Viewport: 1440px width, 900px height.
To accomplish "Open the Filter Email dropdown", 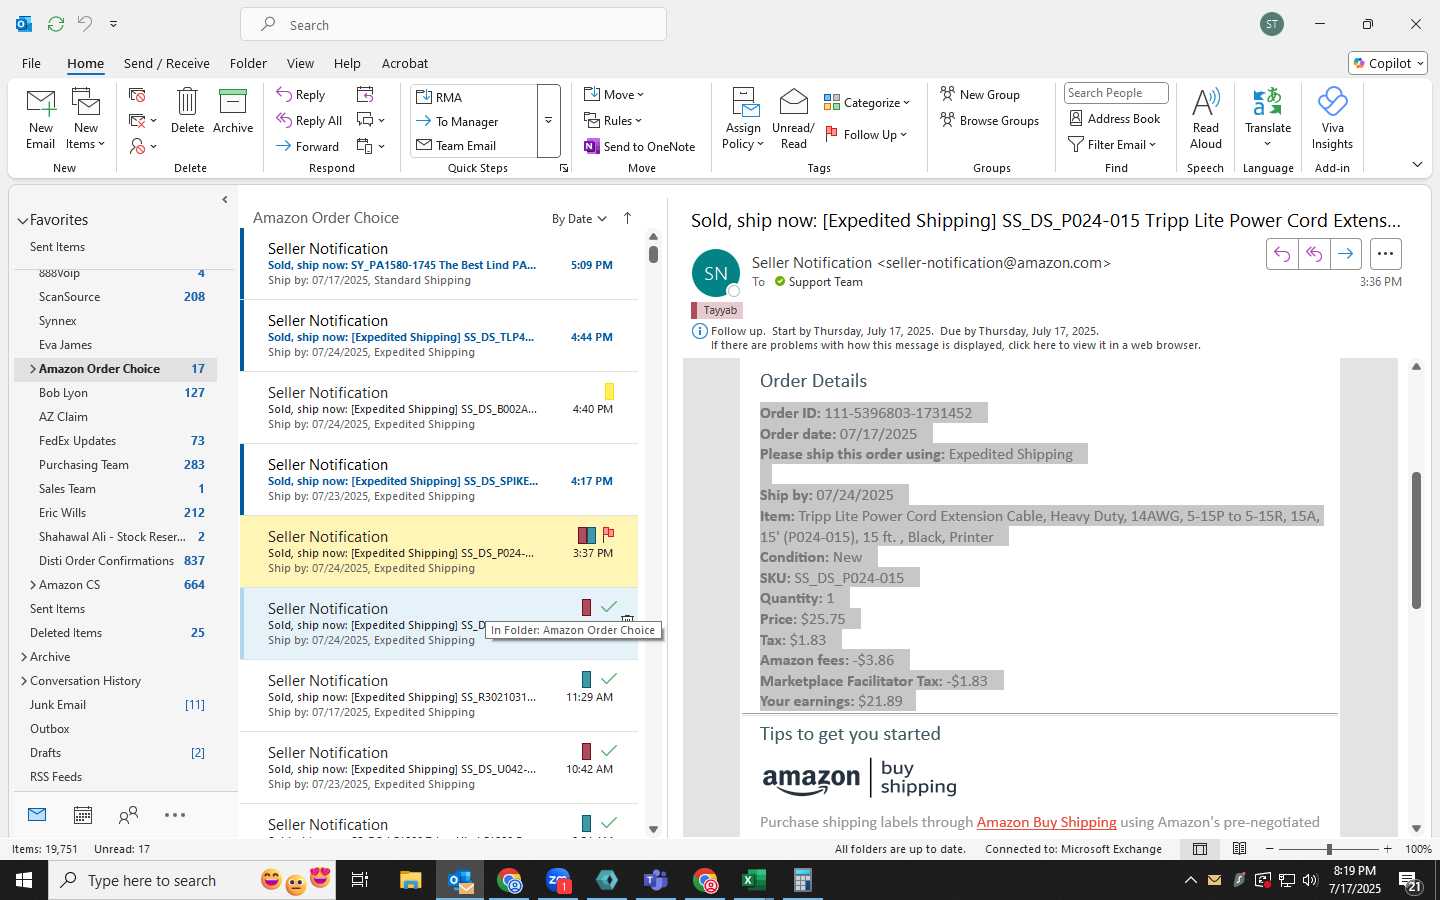I will click(1112, 144).
